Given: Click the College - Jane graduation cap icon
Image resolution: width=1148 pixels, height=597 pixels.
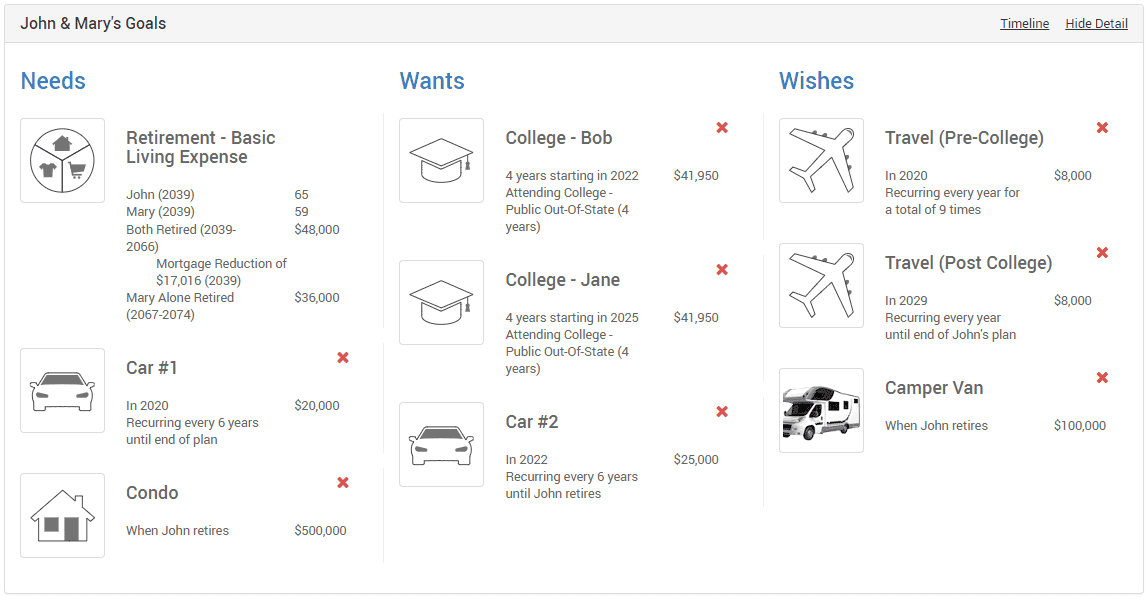Looking at the screenshot, I should 441,303.
